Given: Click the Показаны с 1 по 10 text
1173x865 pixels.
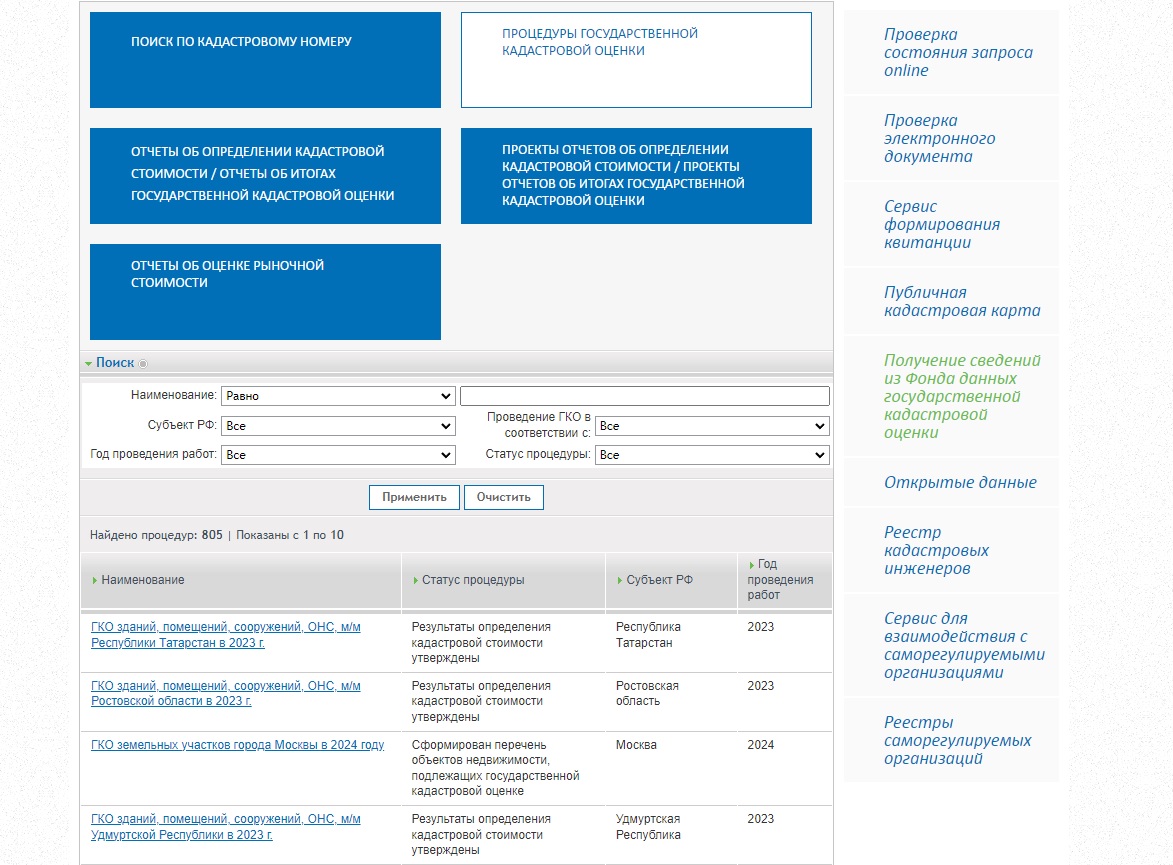Looking at the screenshot, I should pos(290,536).
